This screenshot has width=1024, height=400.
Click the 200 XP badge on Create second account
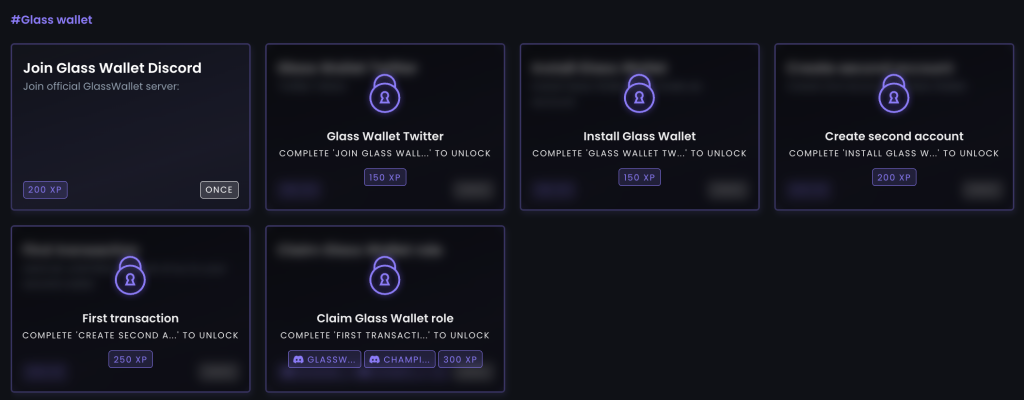[x=894, y=177]
